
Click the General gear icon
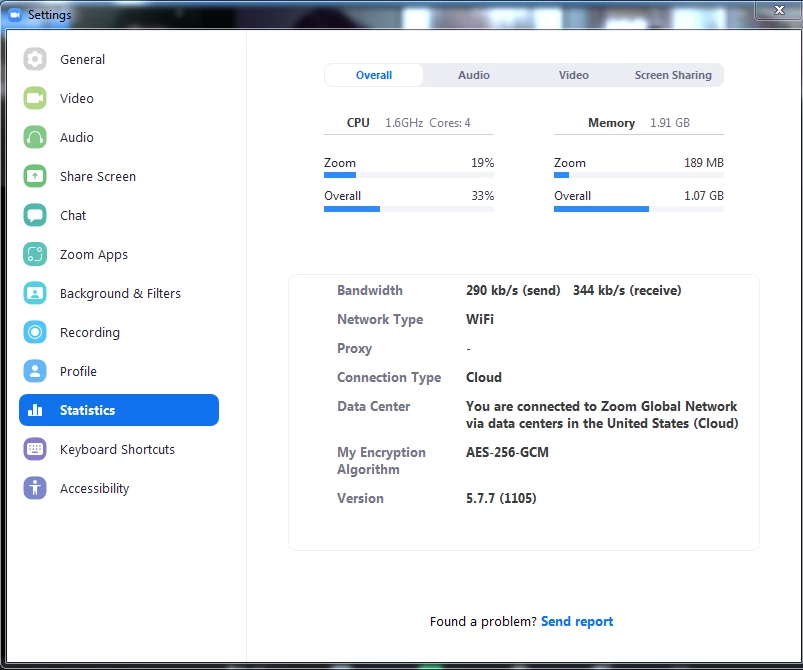coord(35,59)
